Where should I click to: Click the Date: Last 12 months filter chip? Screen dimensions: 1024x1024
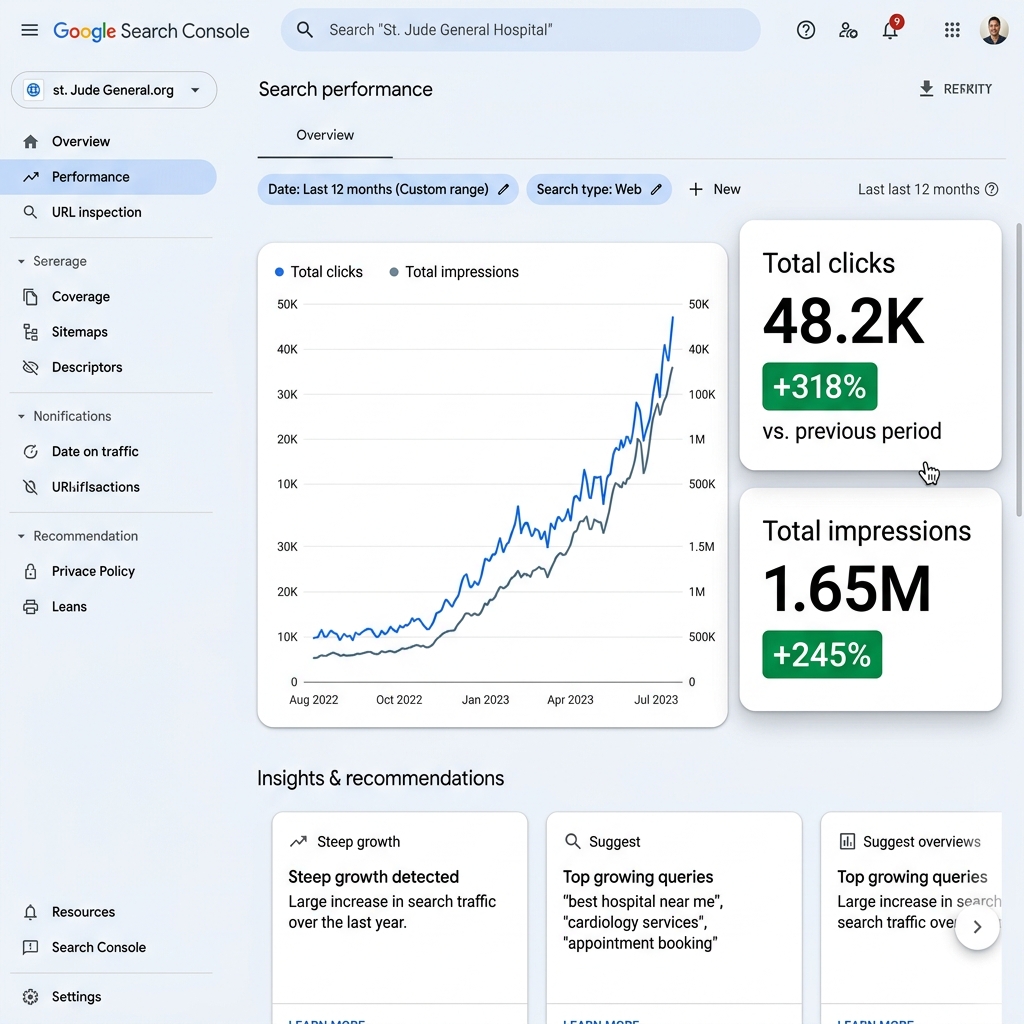click(388, 189)
